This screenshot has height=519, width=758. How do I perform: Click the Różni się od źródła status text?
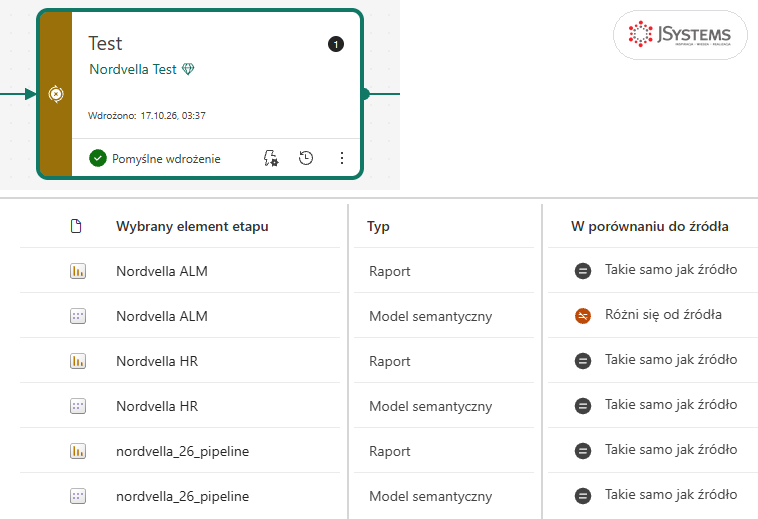click(x=663, y=315)
